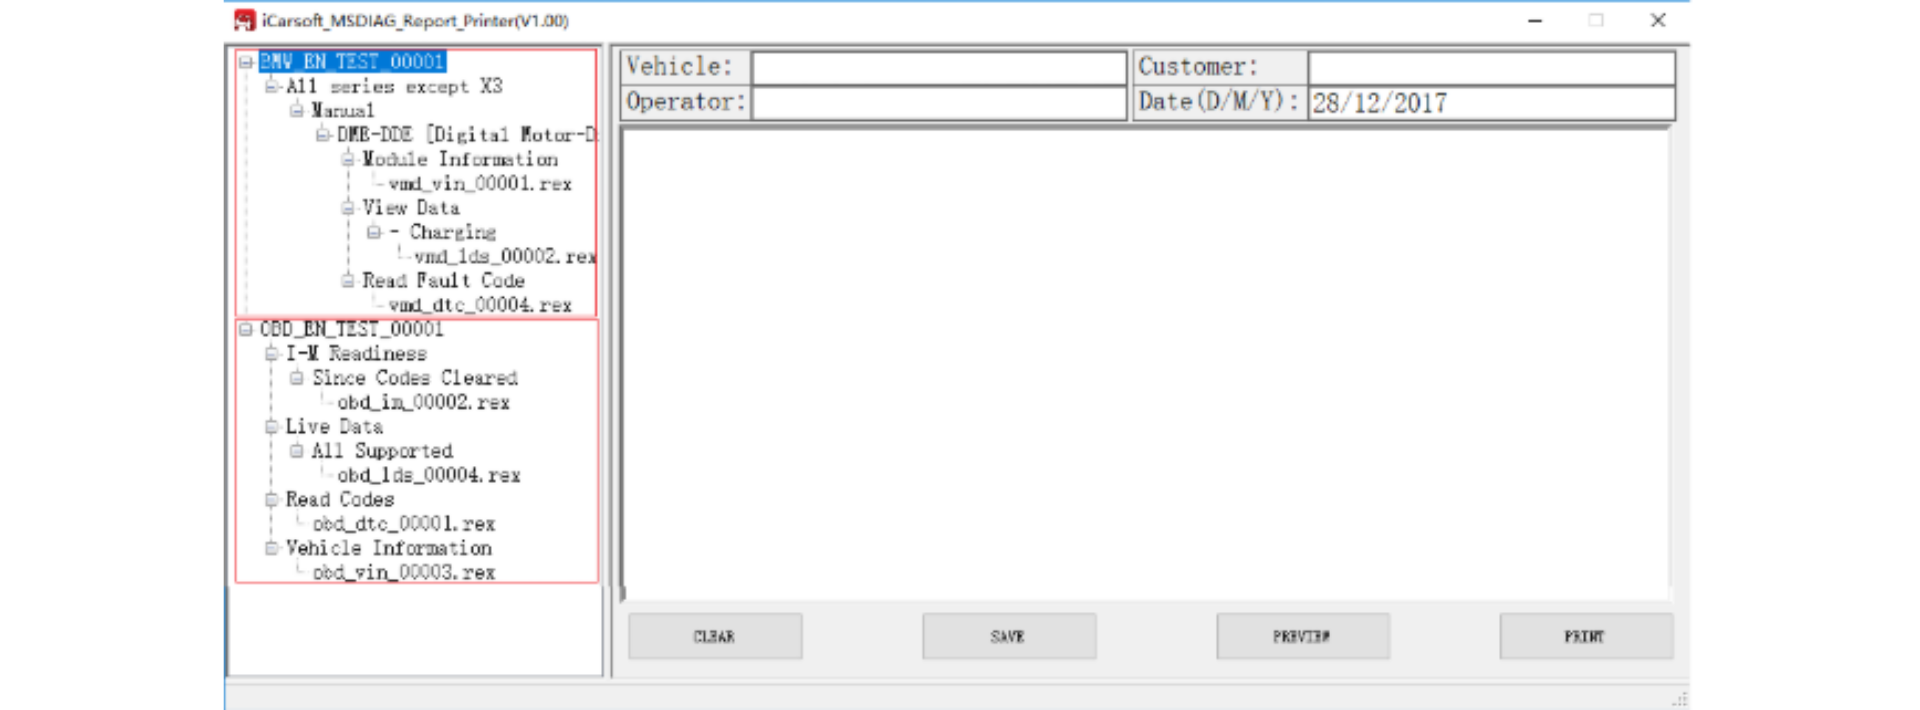Screen dimensions: 1920x710
Task: Select the OBD_EN_TEST_00001 root item
Action: click(x=351, y=329)
